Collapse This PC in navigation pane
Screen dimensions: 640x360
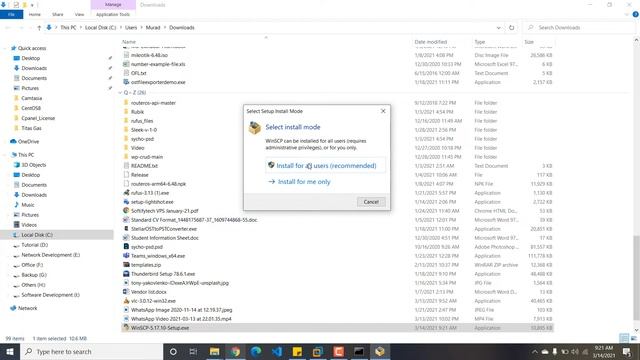(5, 155)
